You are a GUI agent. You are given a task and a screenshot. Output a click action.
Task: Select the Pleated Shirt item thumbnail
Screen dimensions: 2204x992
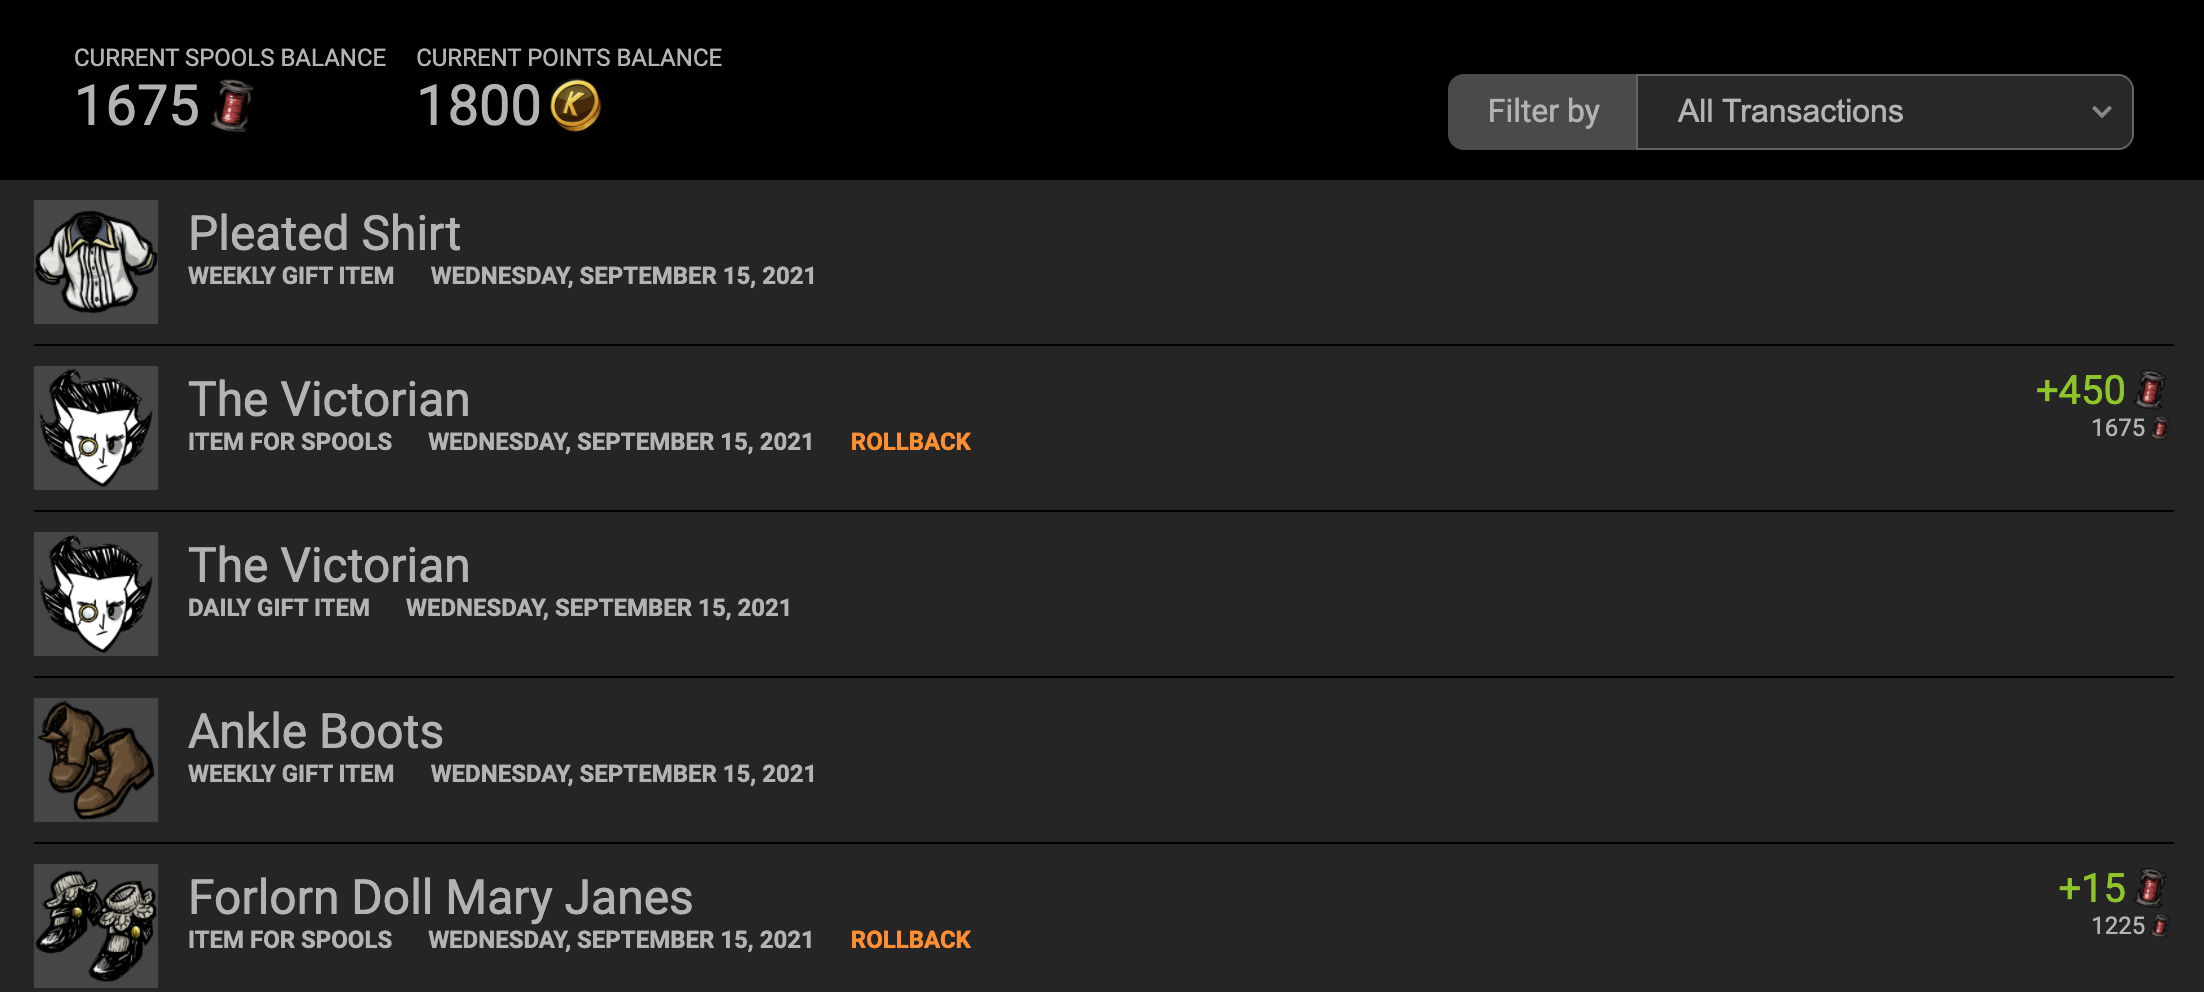[x=96, y=262]
